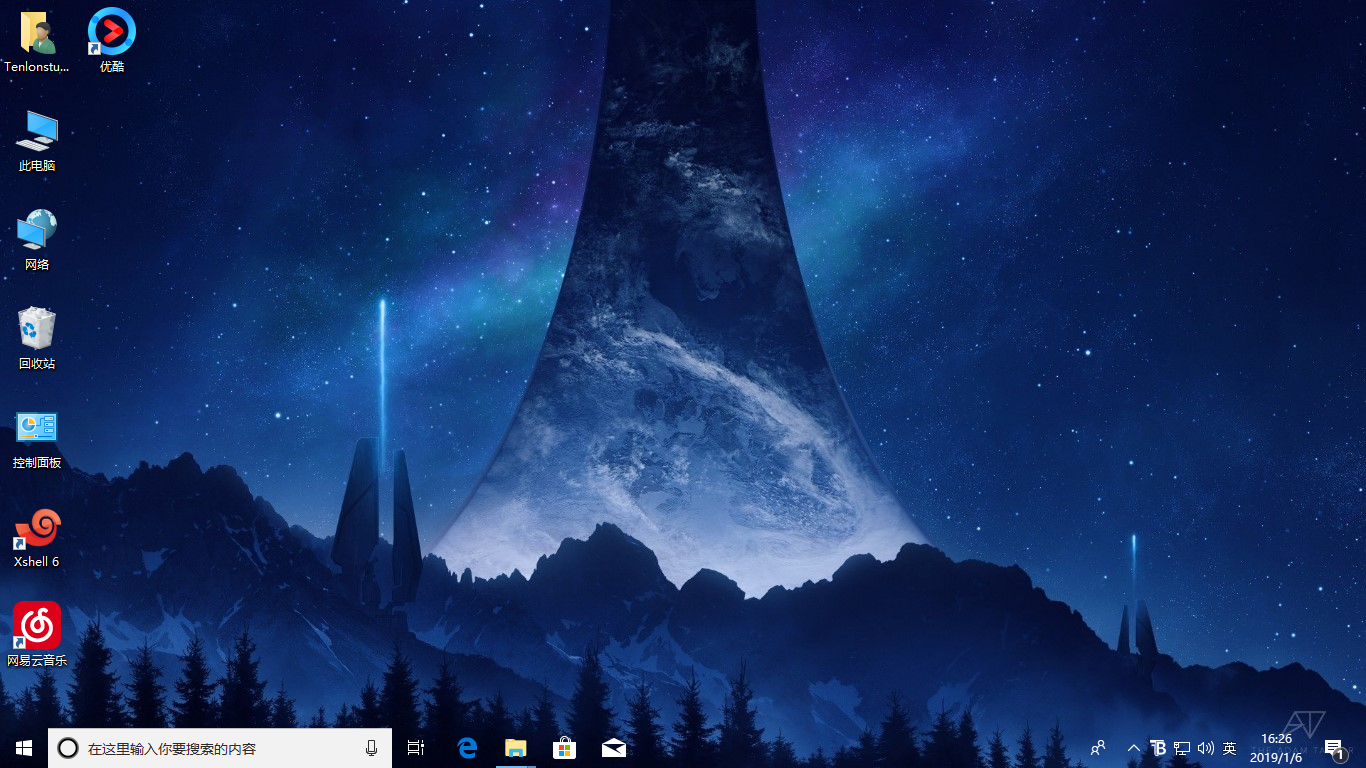Open the People icon in the taskbar
Viewport: 1366px width, 768px height.
[x=1098, y=748]
